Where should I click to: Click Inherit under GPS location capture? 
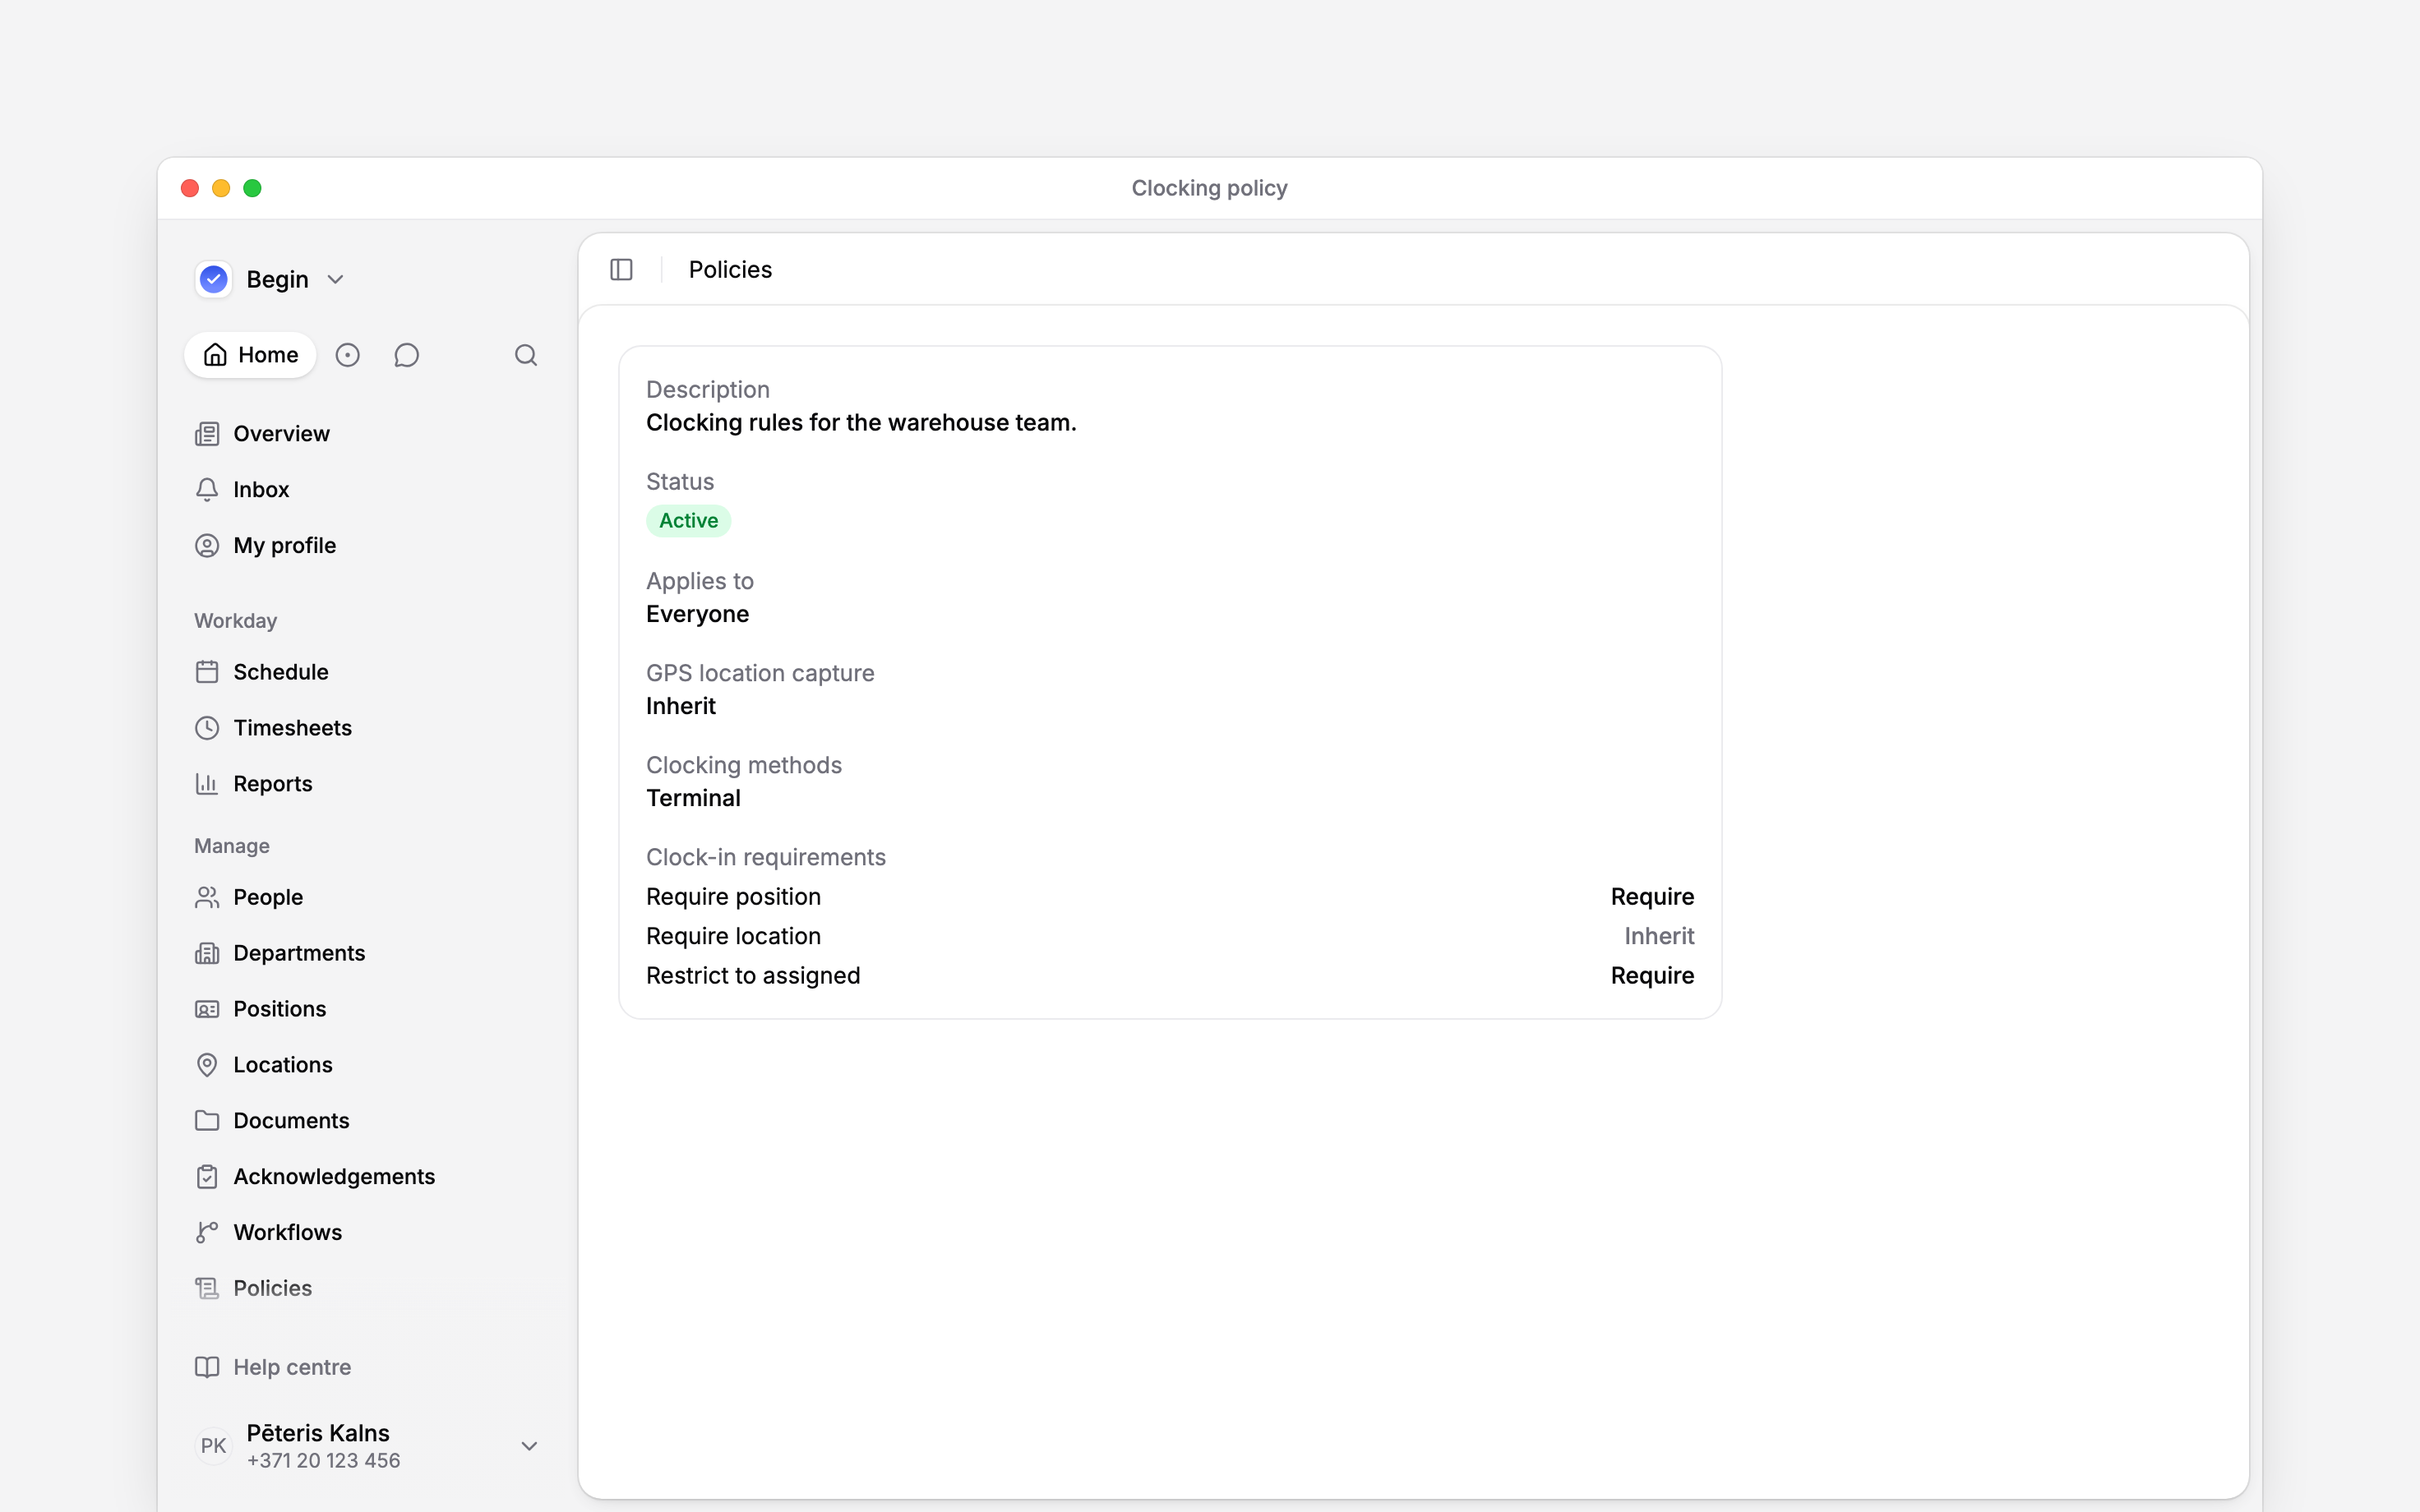[681, 706]
